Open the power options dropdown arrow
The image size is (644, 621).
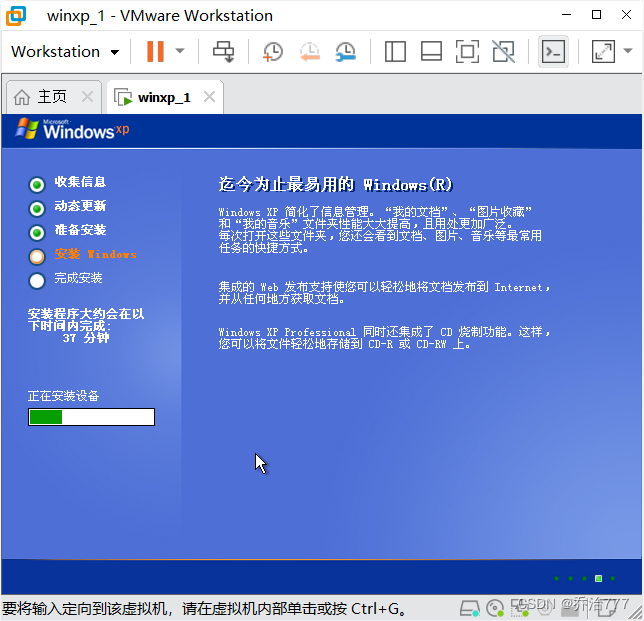[x=180, y=51]
